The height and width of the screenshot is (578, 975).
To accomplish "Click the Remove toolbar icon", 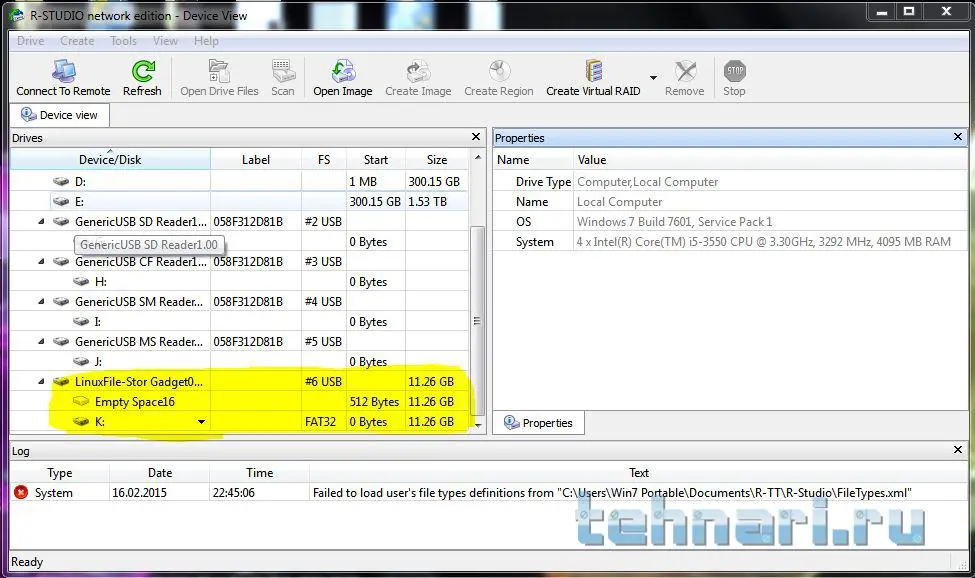I will (685, 71).
